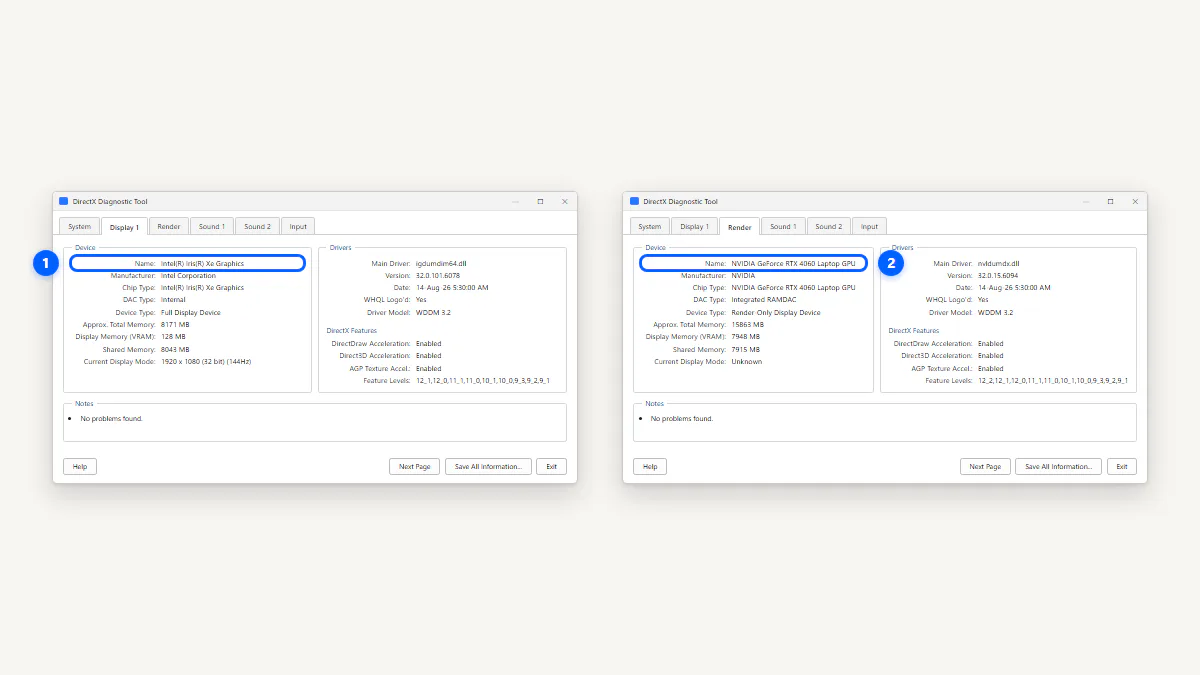This screenshot has width=1200, height=675.
Task: Click the Help button in the Intel graphics window
Action: 80,467
